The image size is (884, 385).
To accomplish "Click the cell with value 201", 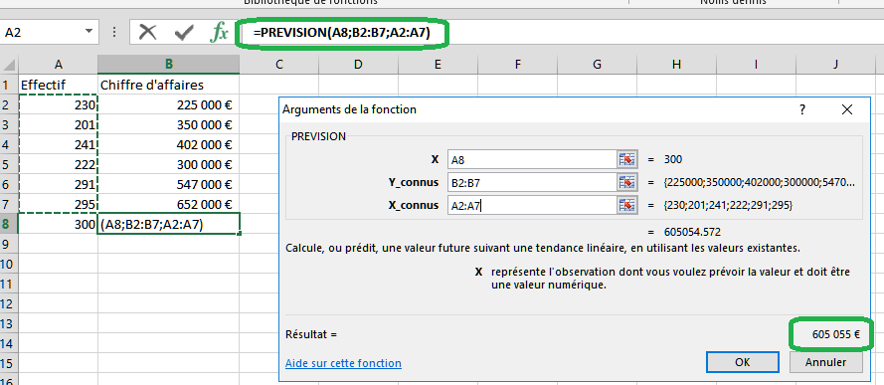I will click(58, 125).
